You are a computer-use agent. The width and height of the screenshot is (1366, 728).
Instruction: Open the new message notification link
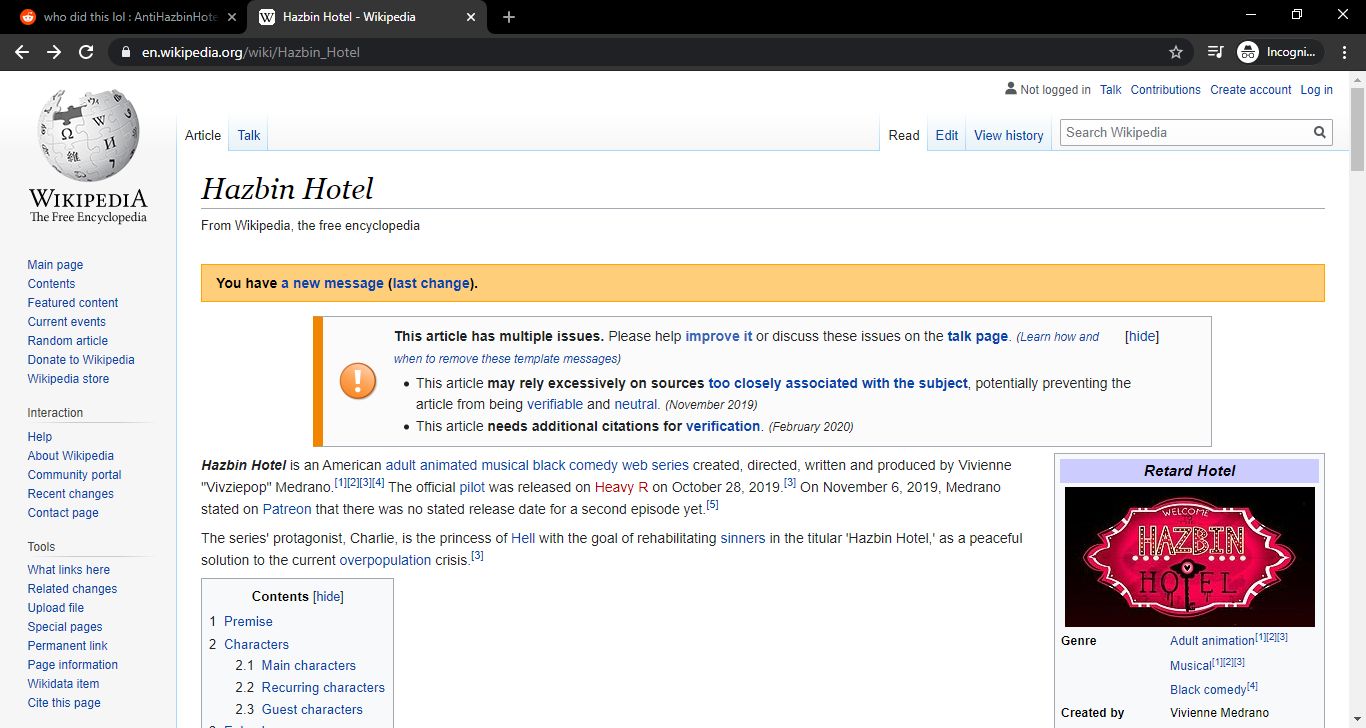(333, 283)
